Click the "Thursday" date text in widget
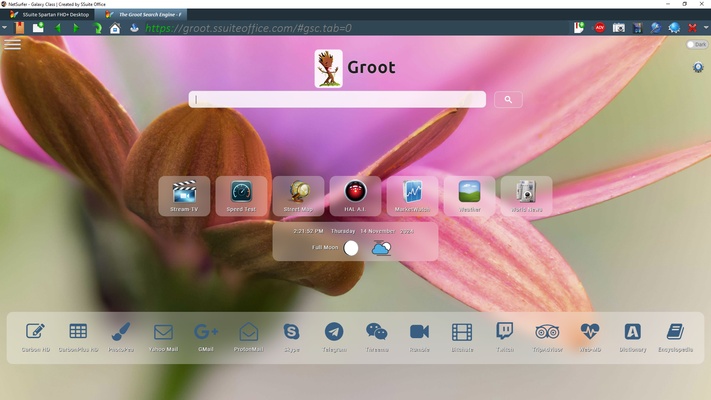The width and height of the screenshot is (711, 400). click(x=343, y=231)
